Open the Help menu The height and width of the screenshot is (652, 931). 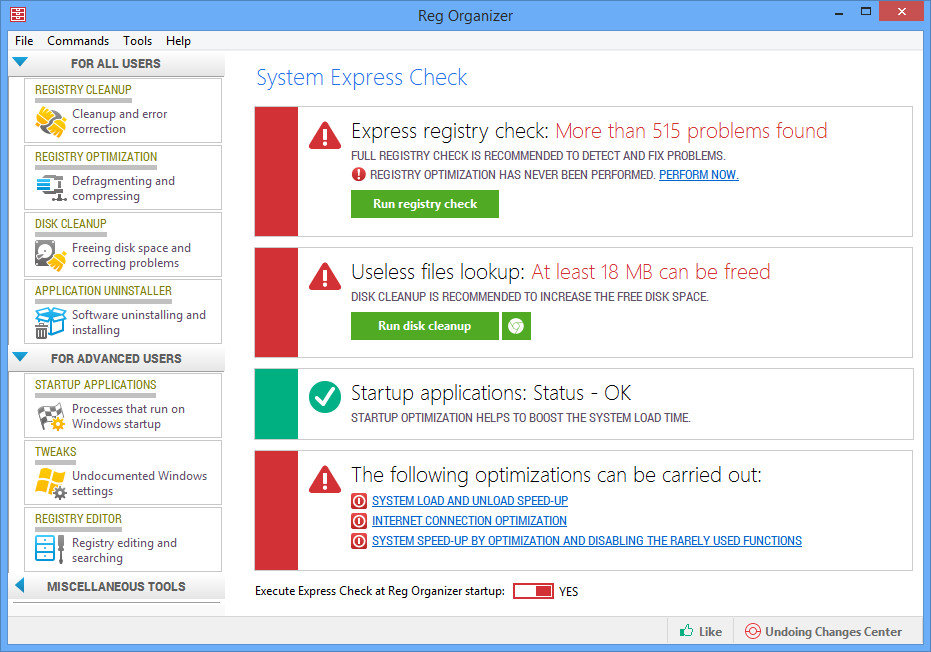(x=178, y=41)
